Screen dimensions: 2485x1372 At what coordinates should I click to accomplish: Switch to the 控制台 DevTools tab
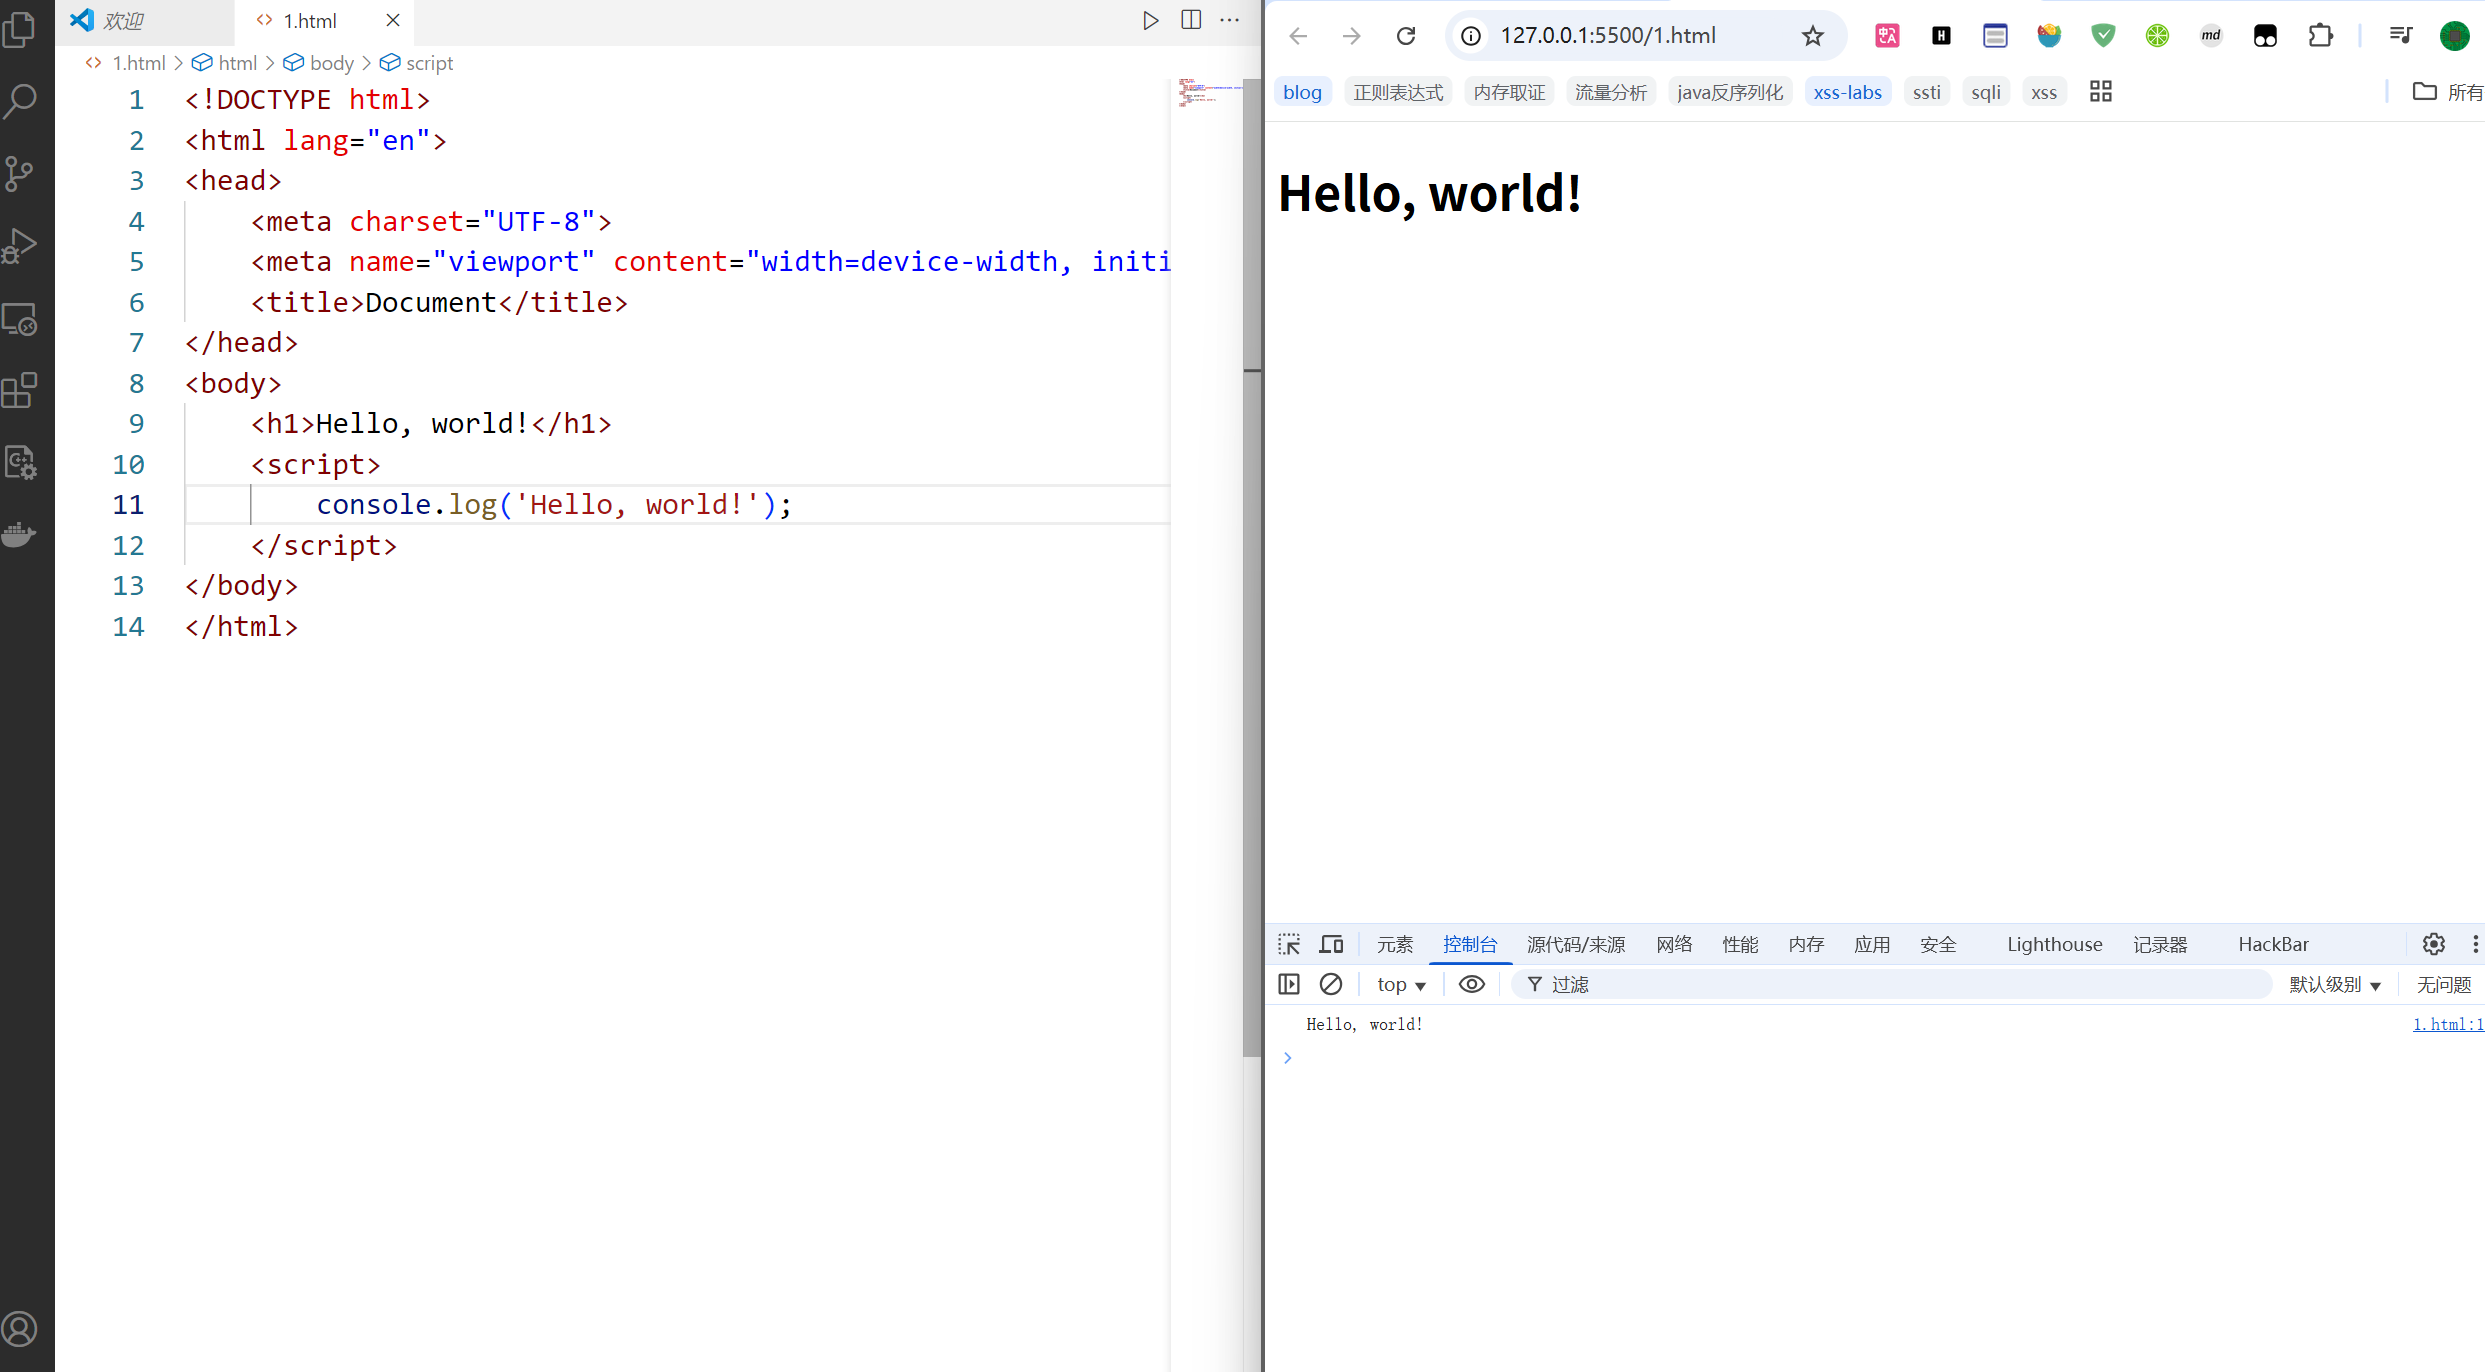pyautogui.click(x=1470, y=944)
